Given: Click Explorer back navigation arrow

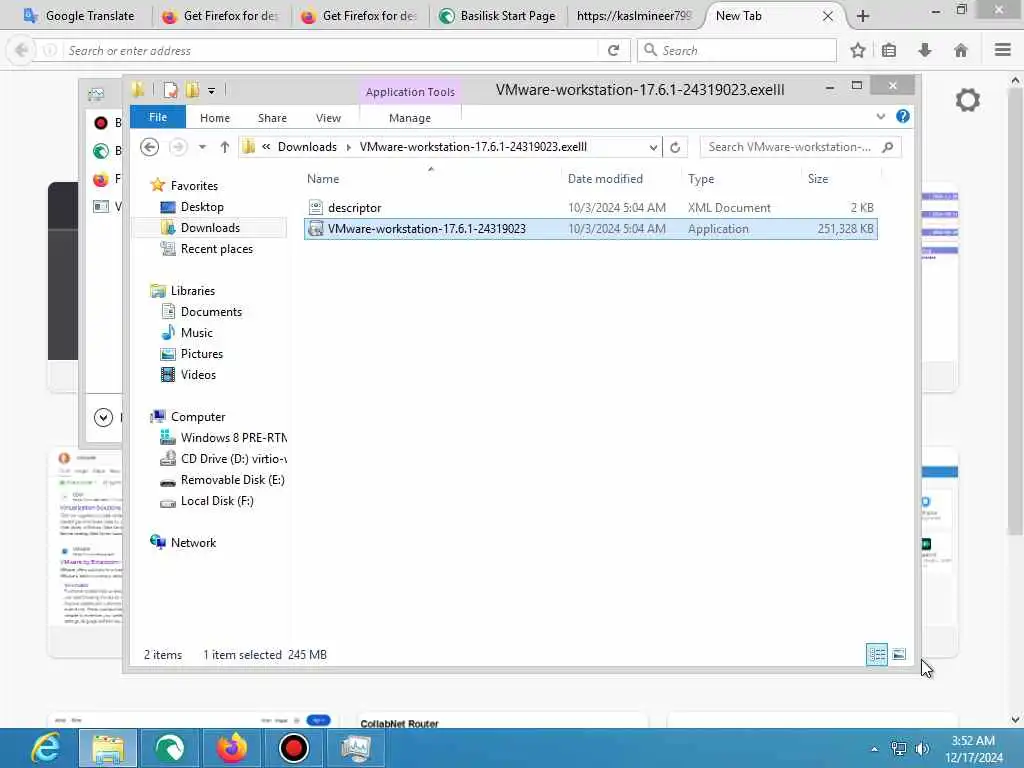Looking at the screenshot, I should [150, 148].
